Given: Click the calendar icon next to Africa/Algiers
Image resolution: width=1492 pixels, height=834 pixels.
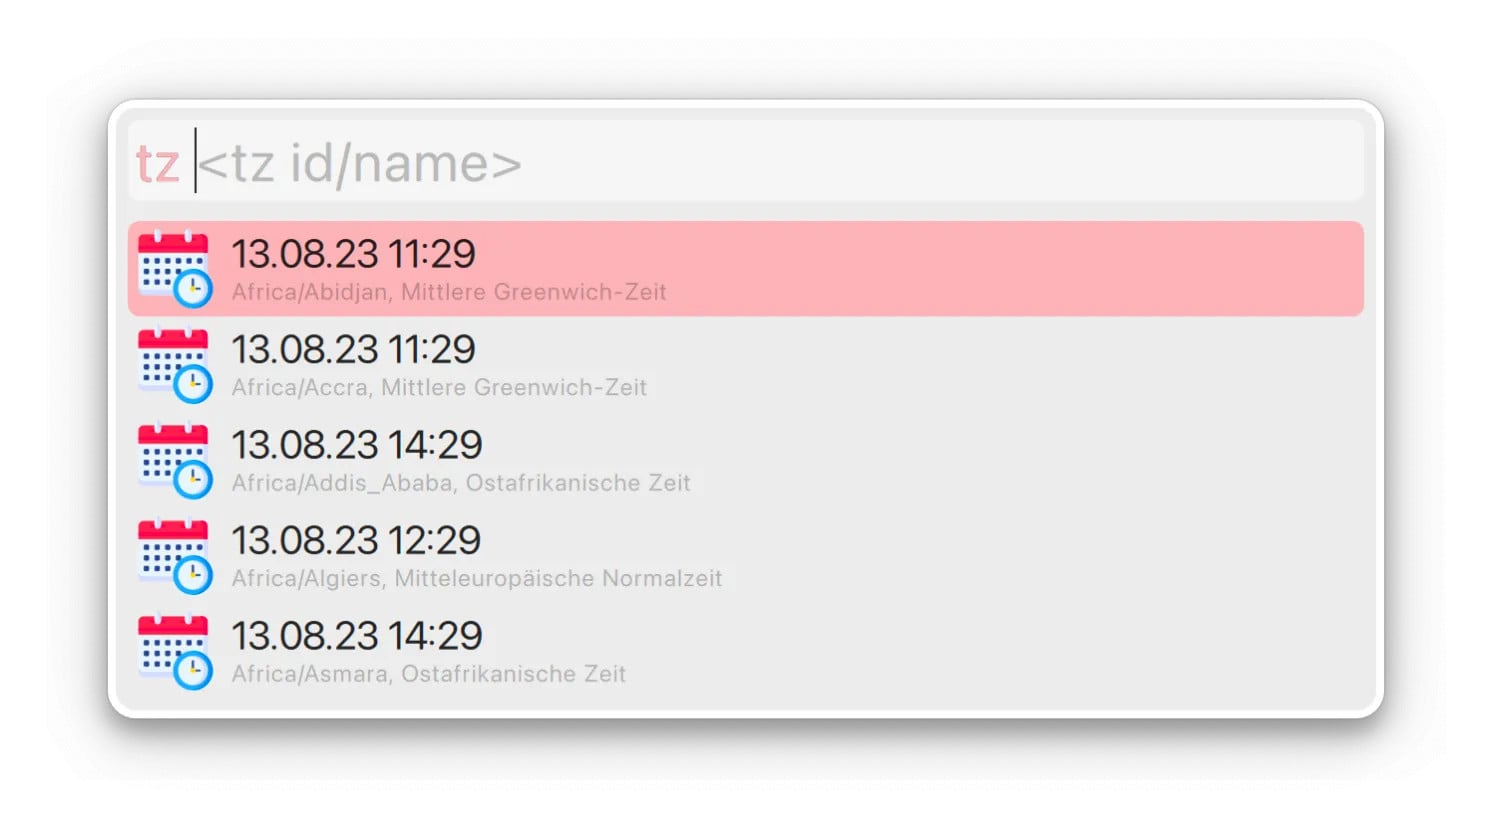Looking at the screenshot, I should pyautogui.click(x=174, y=556).
